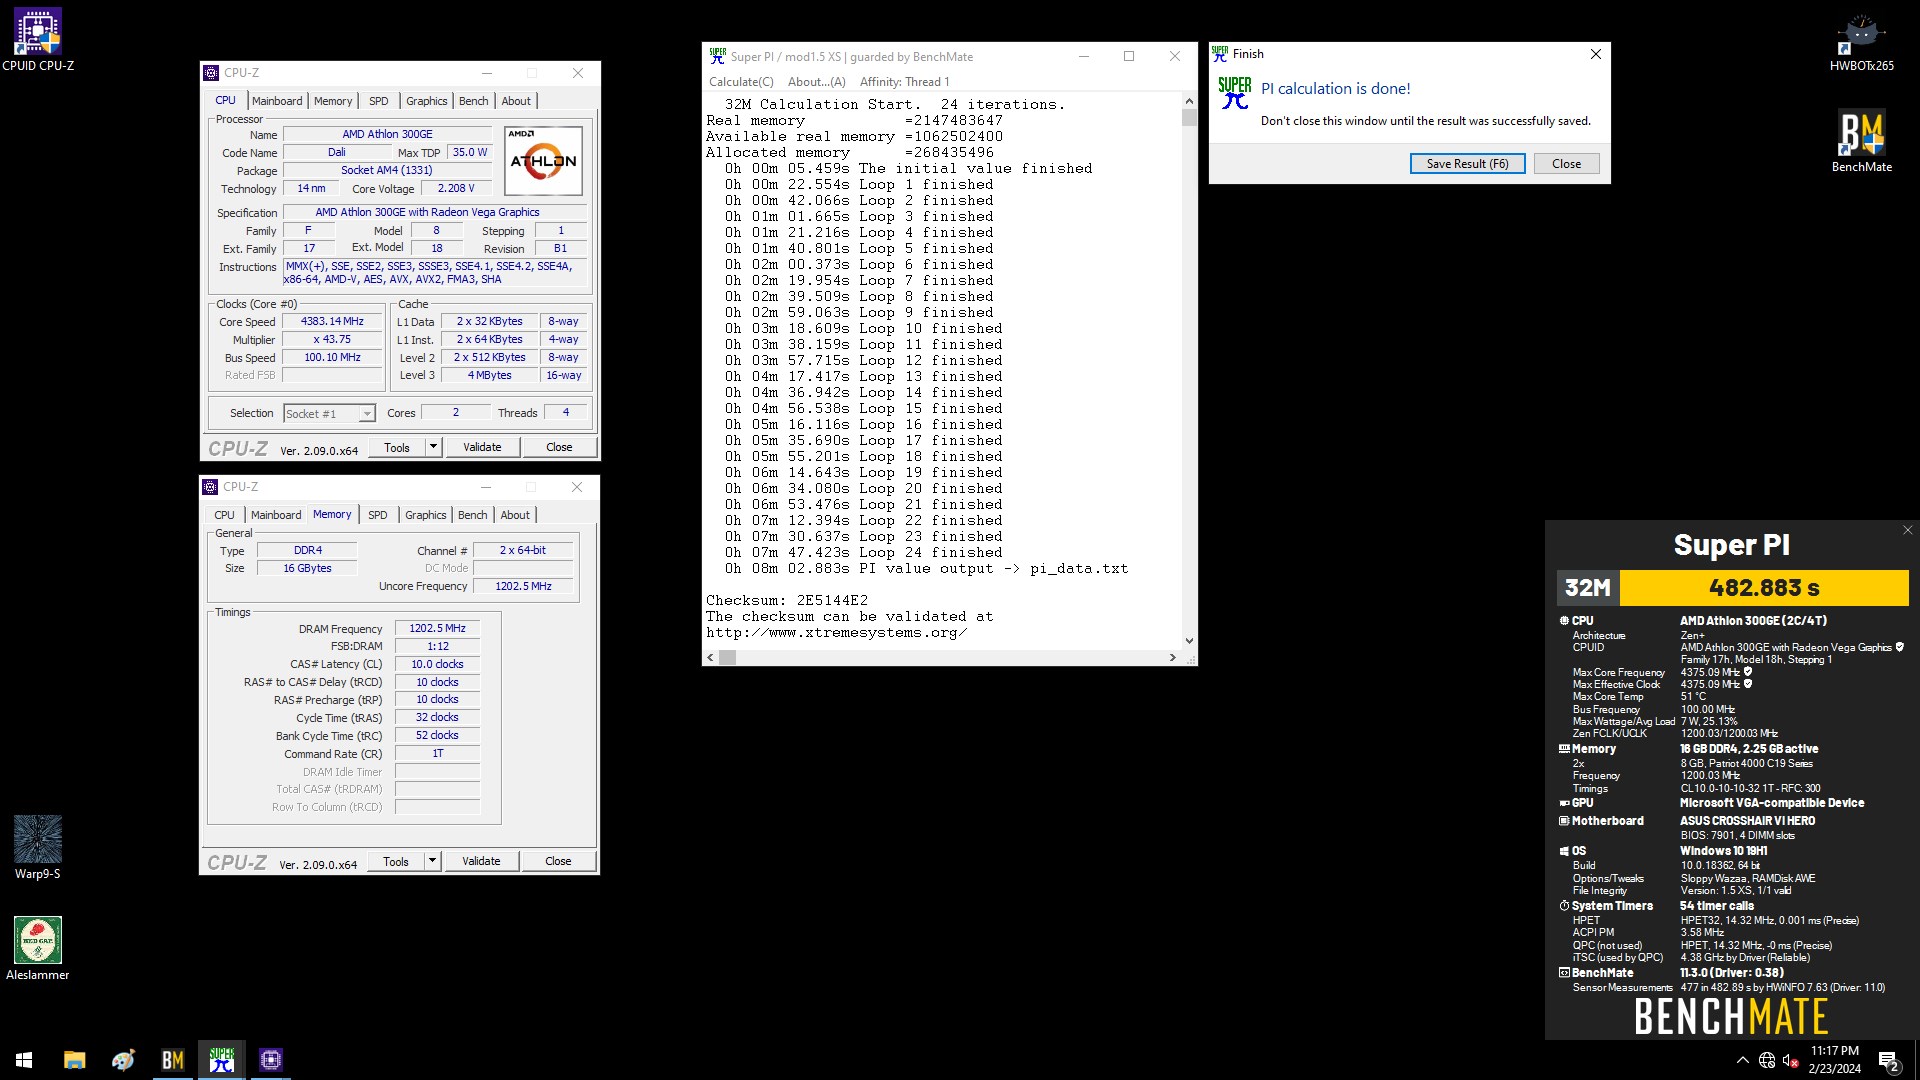Click the Core Voltage value 2.208 V

point(456,188)
